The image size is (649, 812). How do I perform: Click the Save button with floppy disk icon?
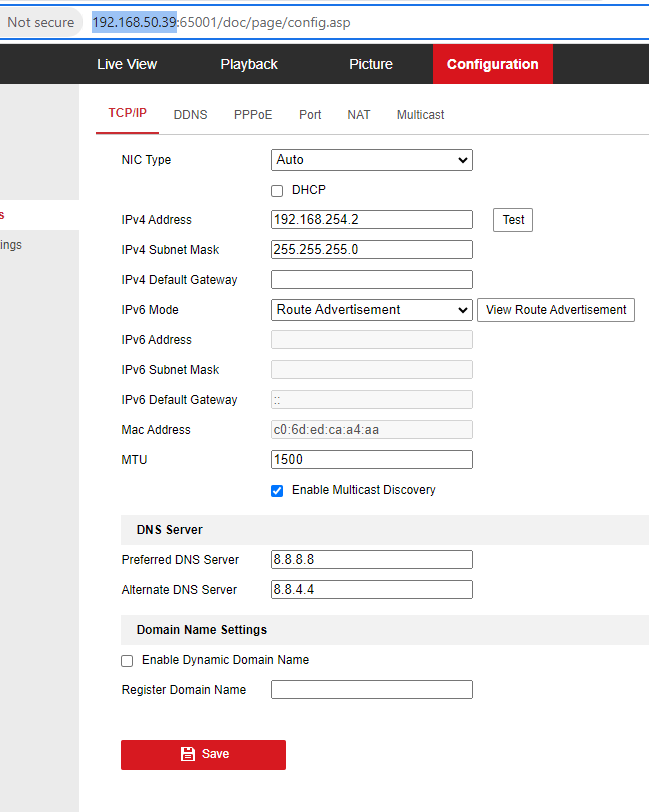coord(203,755)
